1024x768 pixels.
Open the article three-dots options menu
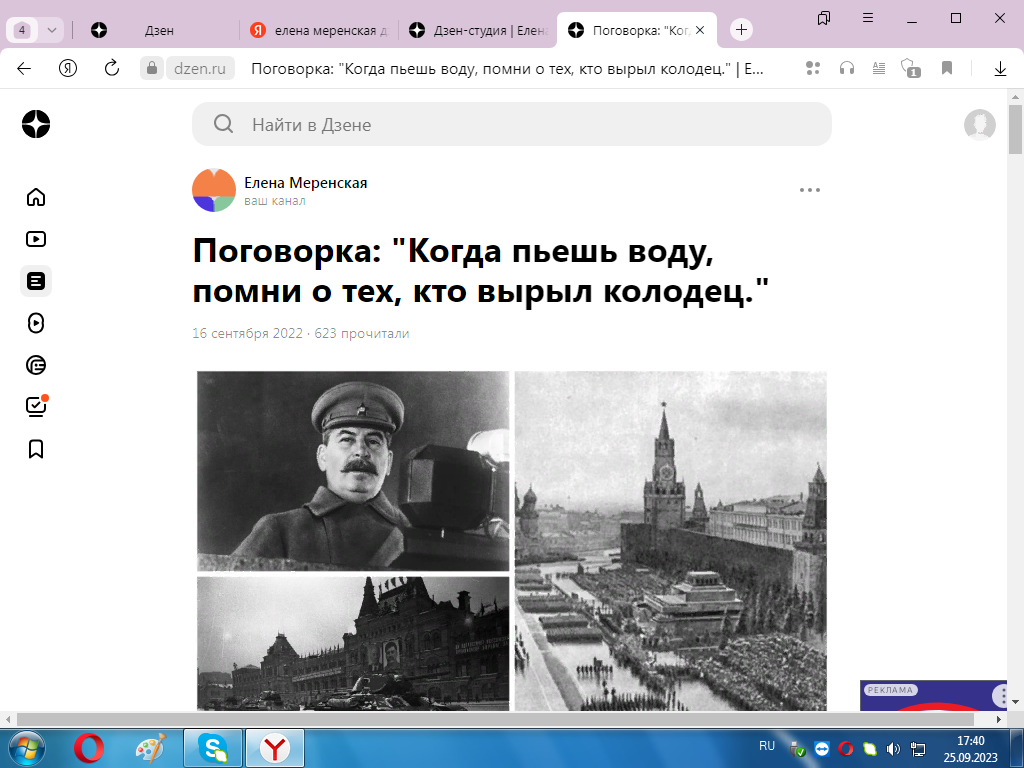[809, 190]
